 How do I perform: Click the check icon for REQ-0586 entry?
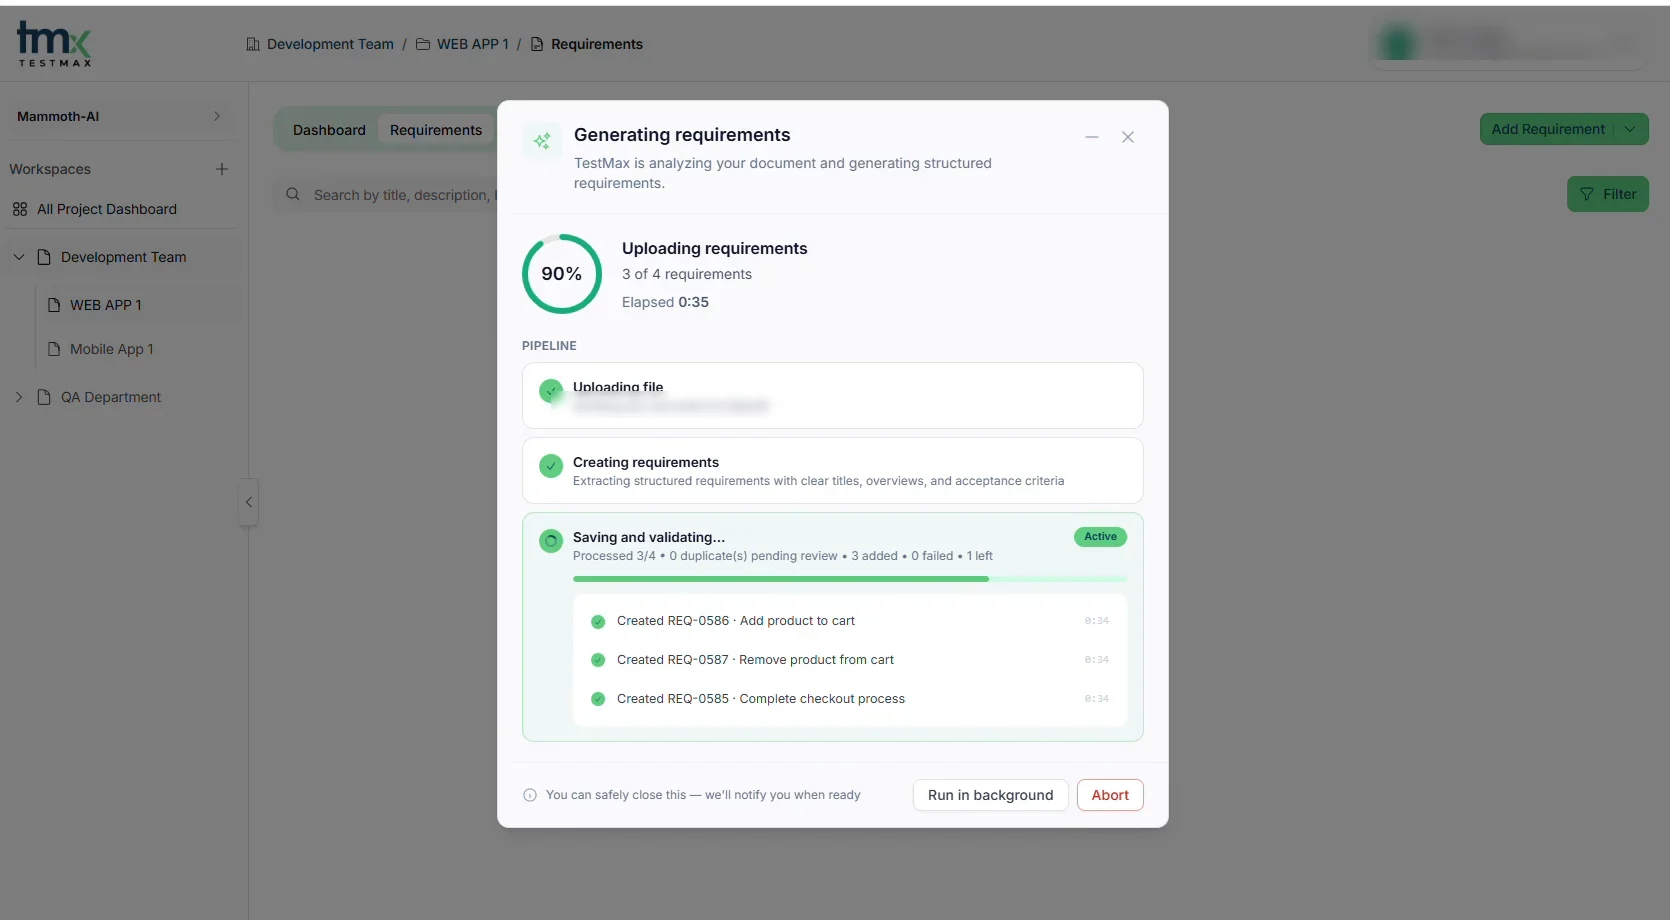[598, 621]
